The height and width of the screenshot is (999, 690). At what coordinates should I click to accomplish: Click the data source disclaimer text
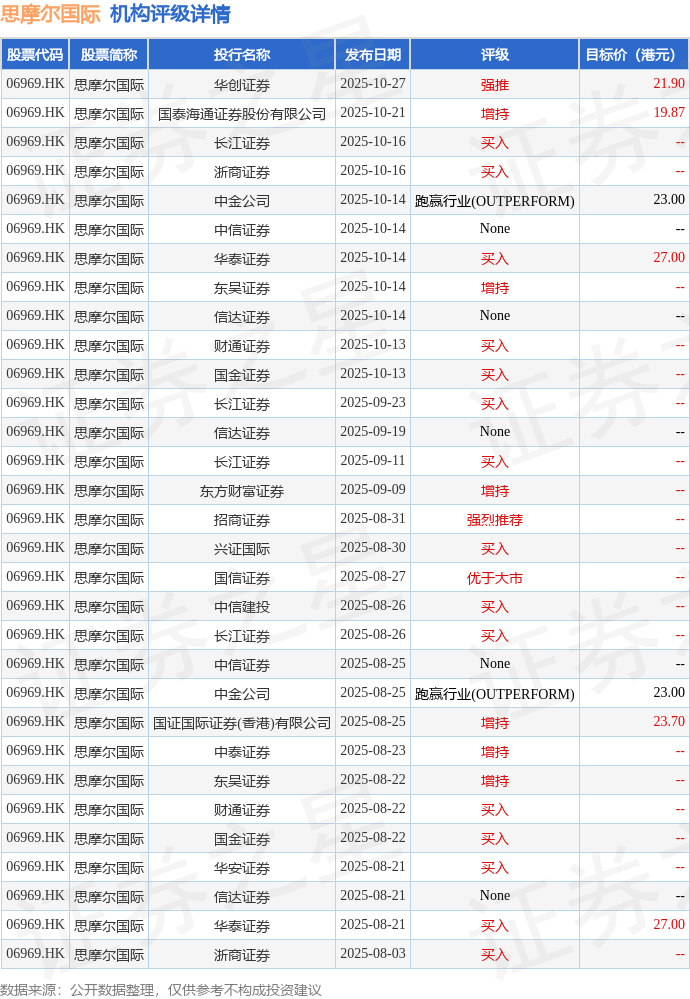coord(161,989)
